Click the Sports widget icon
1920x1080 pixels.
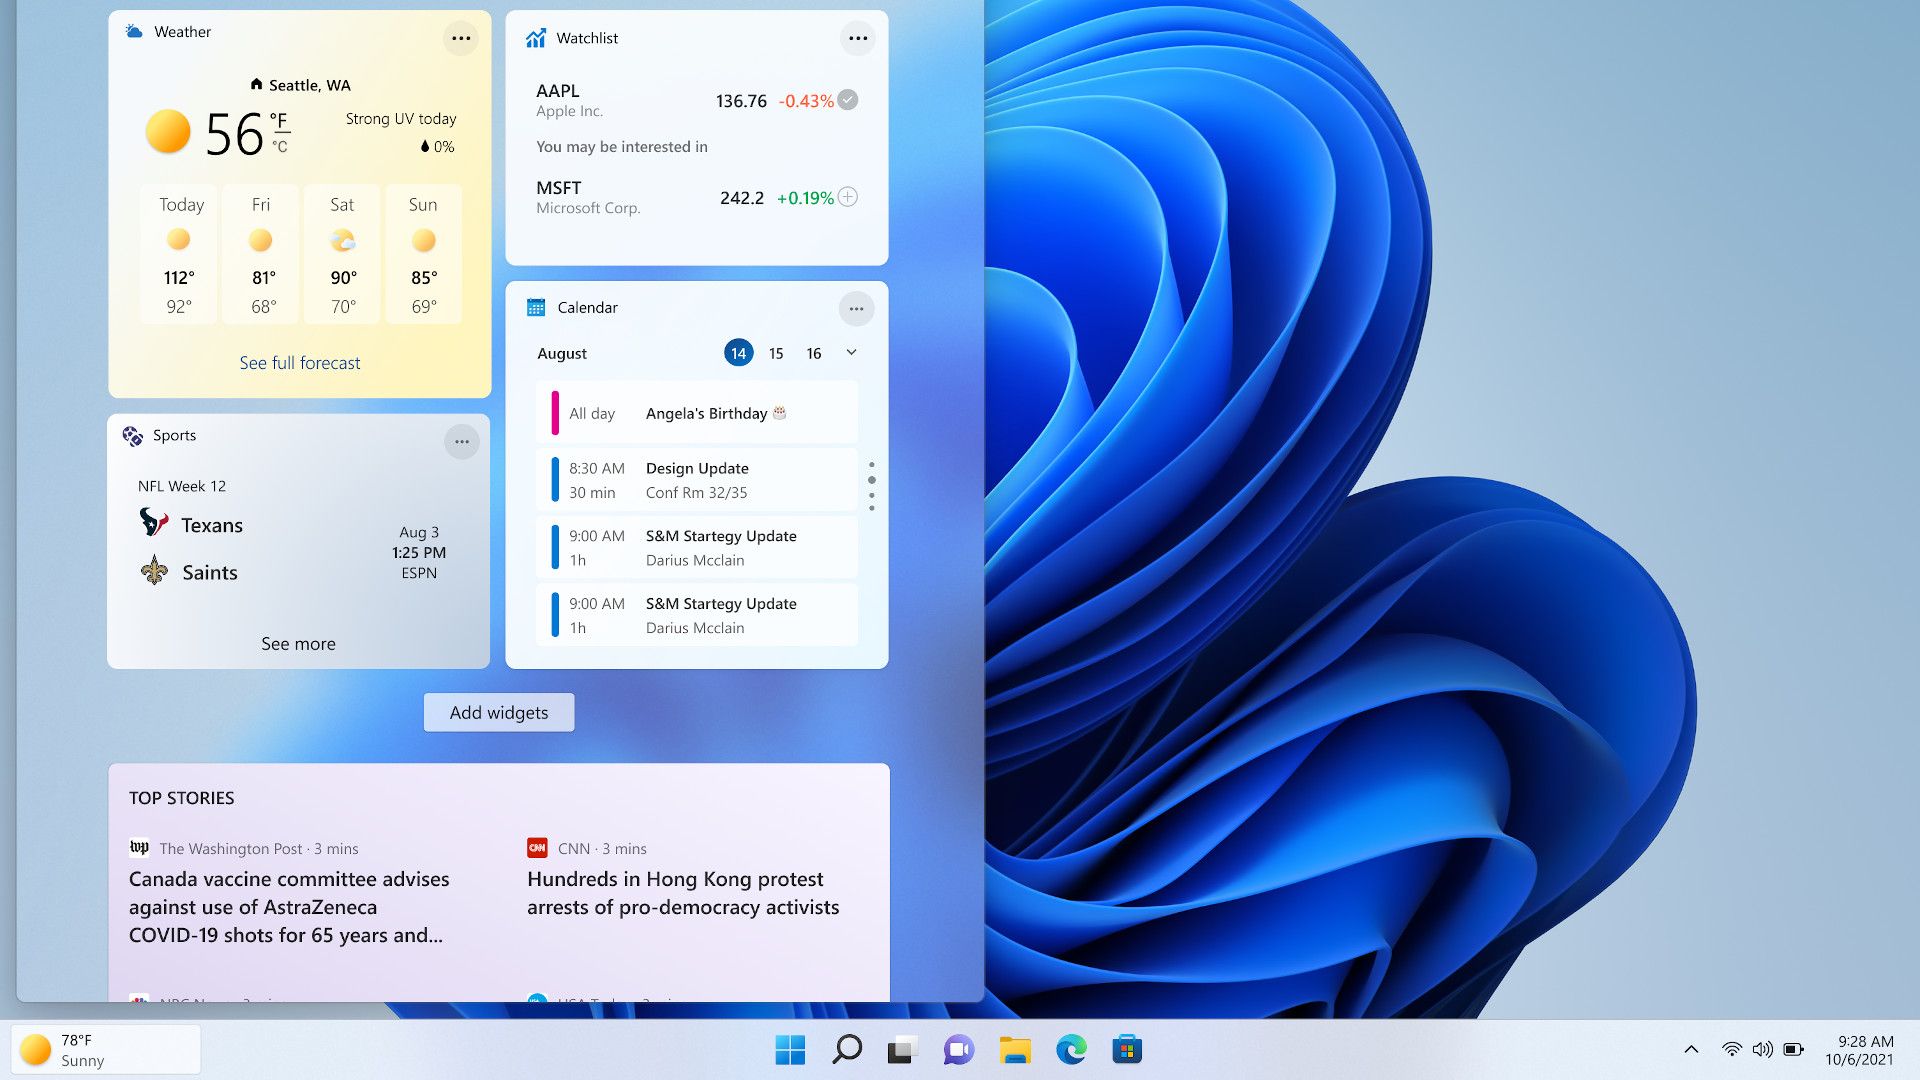pyautogui.click(x=133, y=435)
